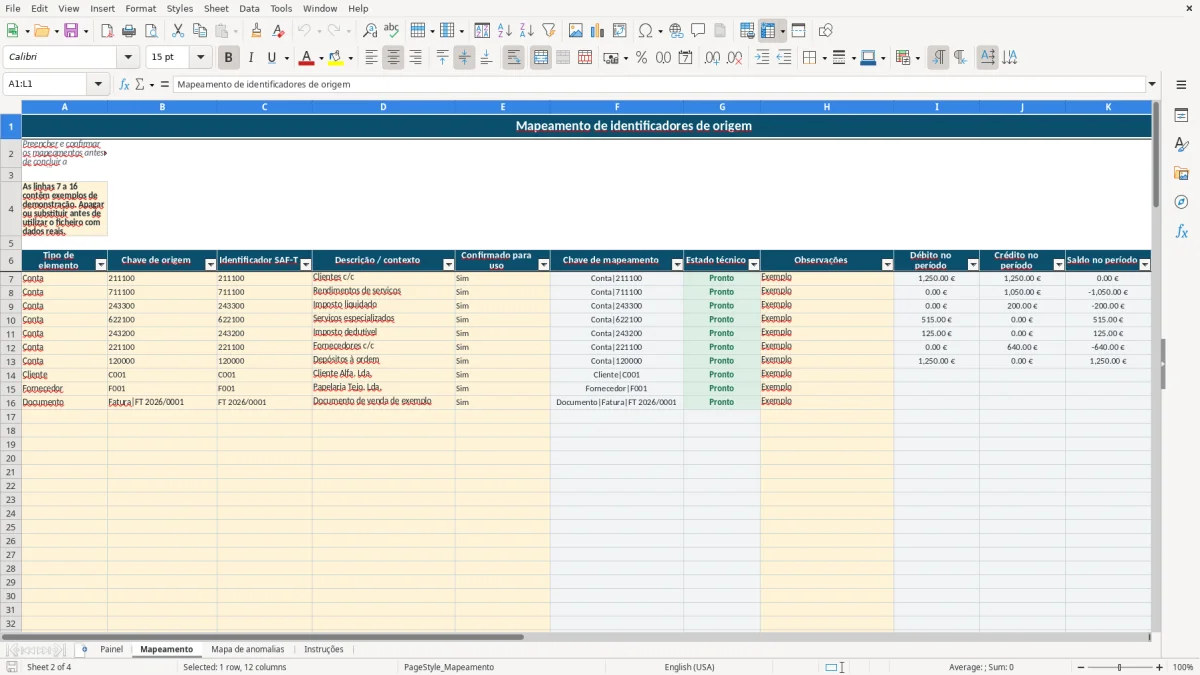Open Name Box dropdown arrow
This screenshot has width=1200, height=675.
[x=98, y=84]
